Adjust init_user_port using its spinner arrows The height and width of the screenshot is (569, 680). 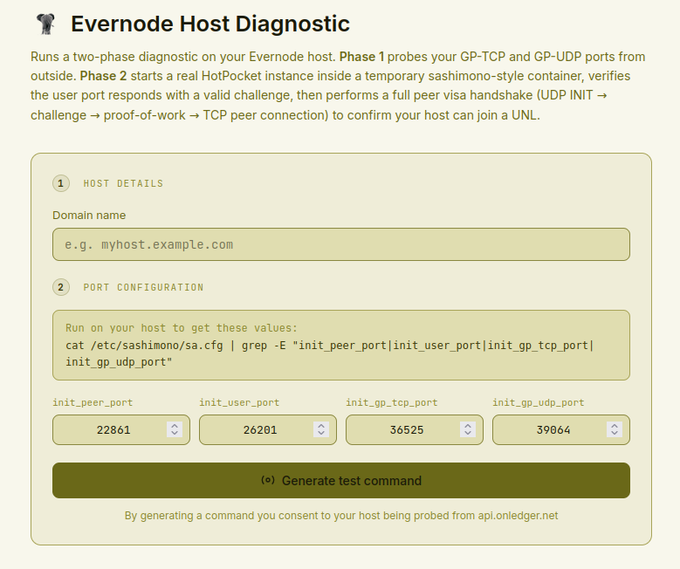(321, 429)
